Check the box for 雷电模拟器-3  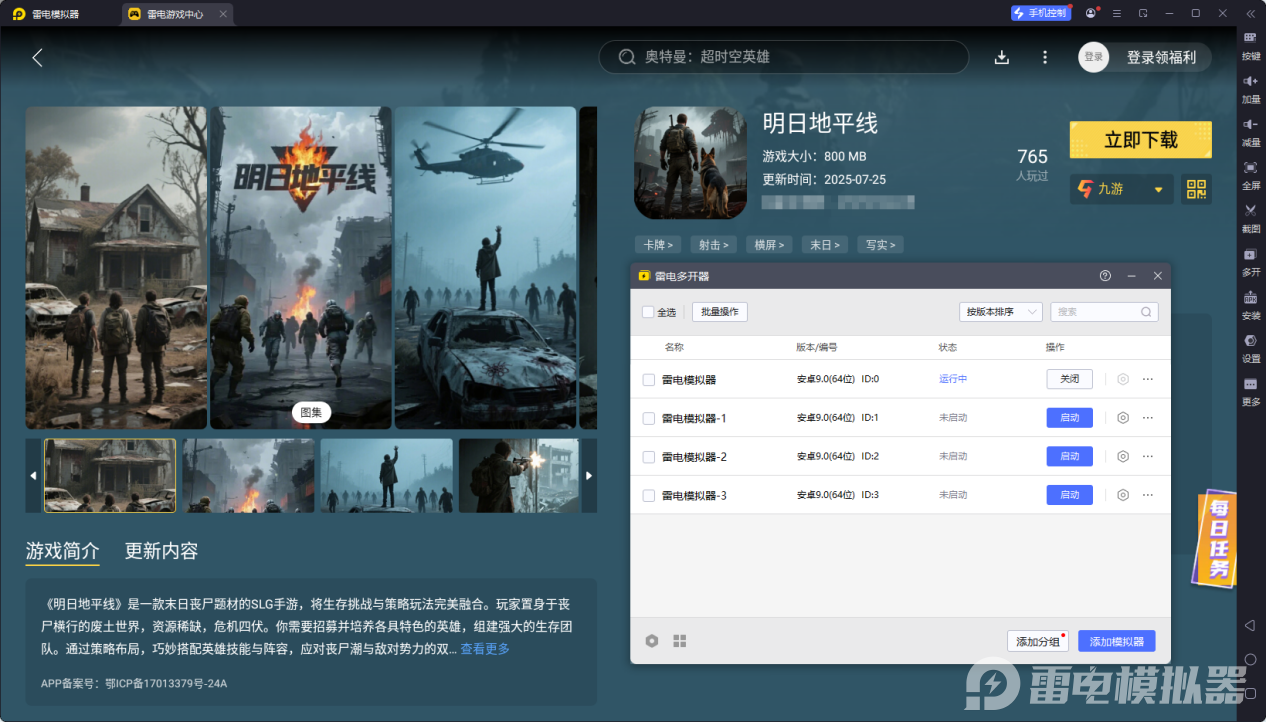649,495
